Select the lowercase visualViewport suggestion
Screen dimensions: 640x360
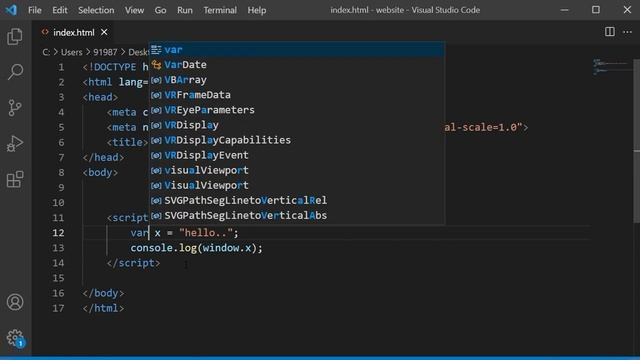point(297,170)
